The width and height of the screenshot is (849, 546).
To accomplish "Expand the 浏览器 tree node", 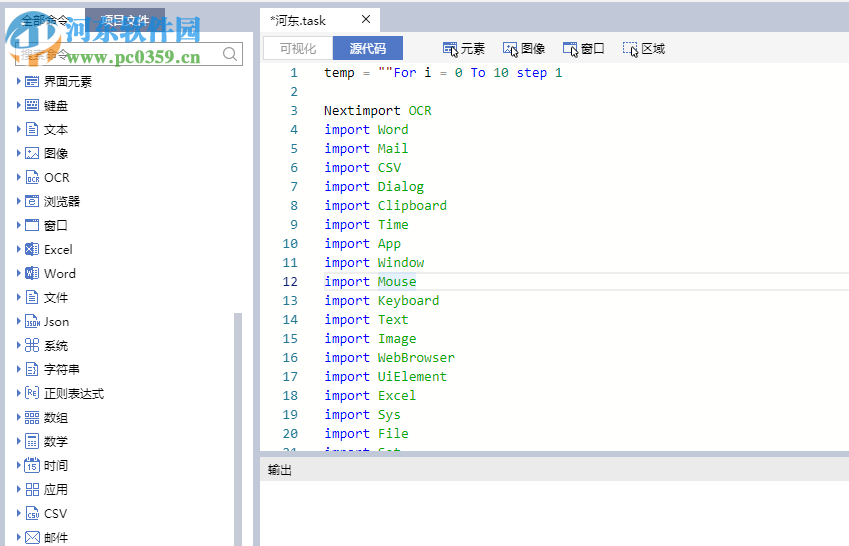I will tap(18, 202).
